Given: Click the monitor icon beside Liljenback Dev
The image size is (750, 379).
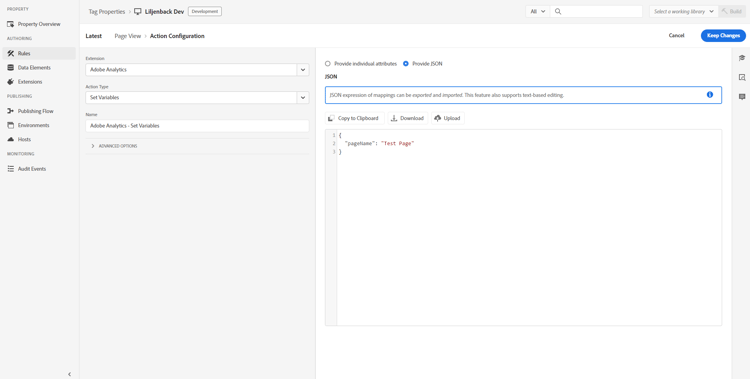Looking at the screenshot, I should [138, 11].
